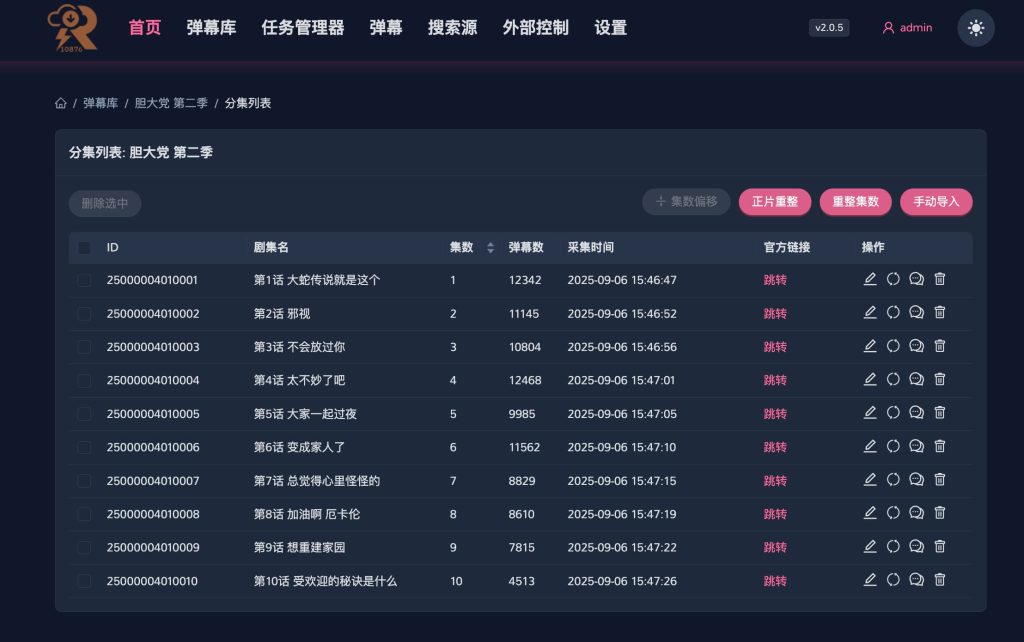Follow 跳转 link for 第5话 大家一起过夜
The width and height of the screenshot is (1024, 642).
pyautogui.click(x=775, y=414)
